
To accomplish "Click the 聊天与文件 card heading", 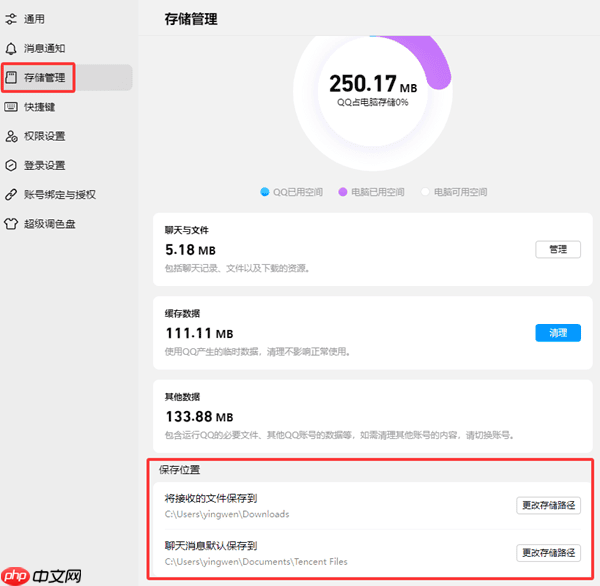I will [186, 230].
